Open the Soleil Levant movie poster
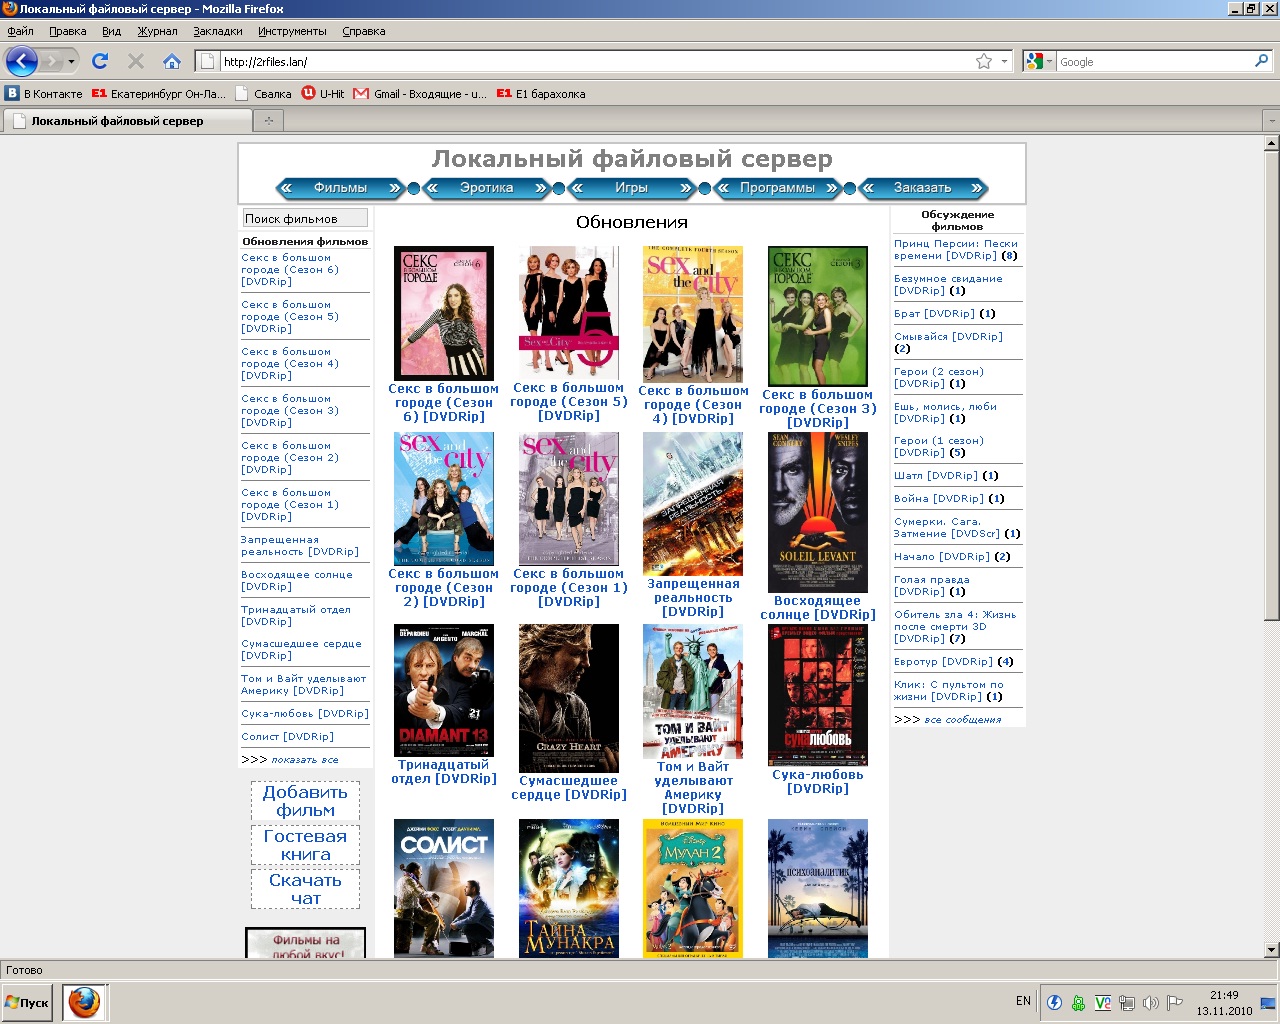This screenshot has width=1280, height=1024. click(818, 512)
